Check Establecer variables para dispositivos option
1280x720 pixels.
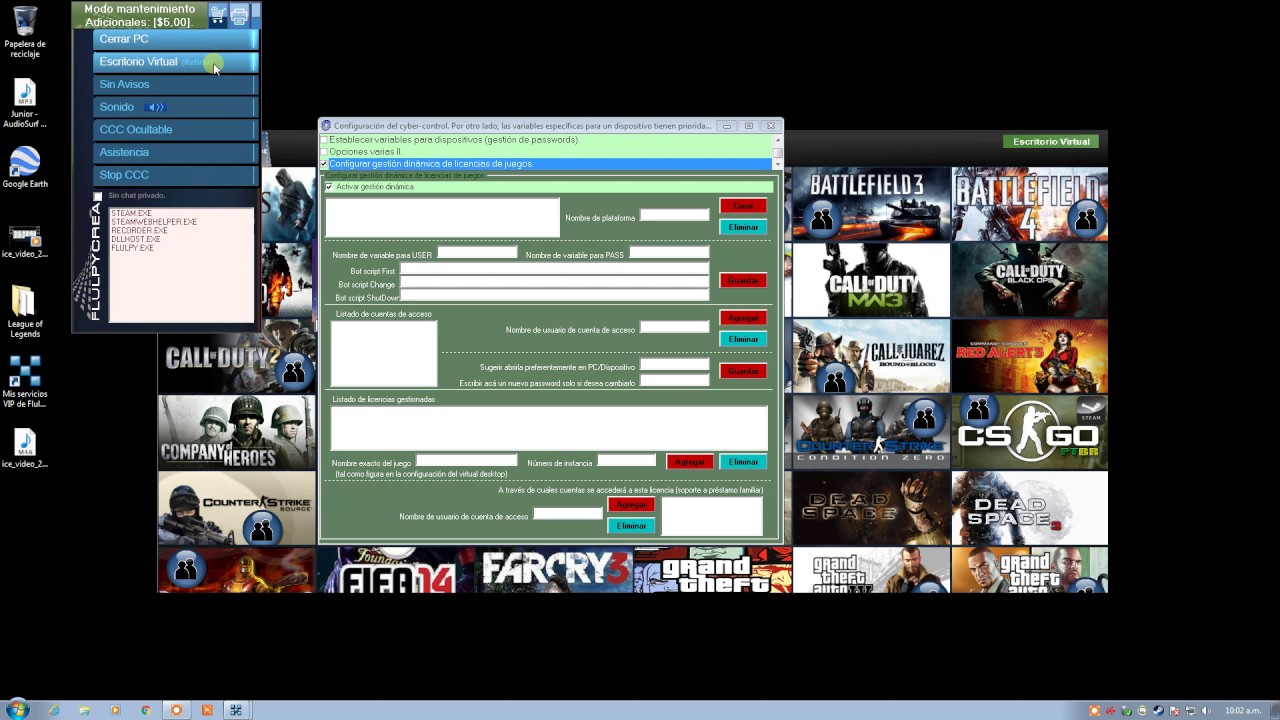324,140
